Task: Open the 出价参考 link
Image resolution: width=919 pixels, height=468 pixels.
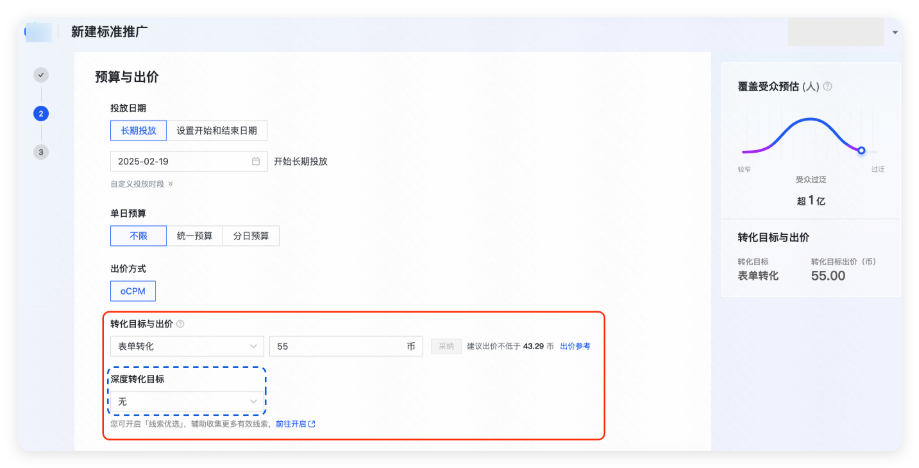Action: pos(575,346)
